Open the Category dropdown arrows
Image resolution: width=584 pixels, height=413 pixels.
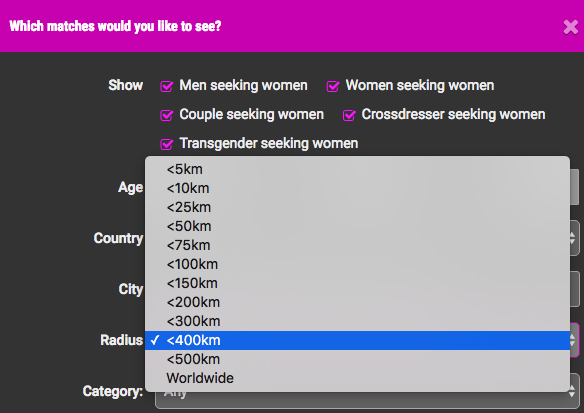[x=573, y=391]
